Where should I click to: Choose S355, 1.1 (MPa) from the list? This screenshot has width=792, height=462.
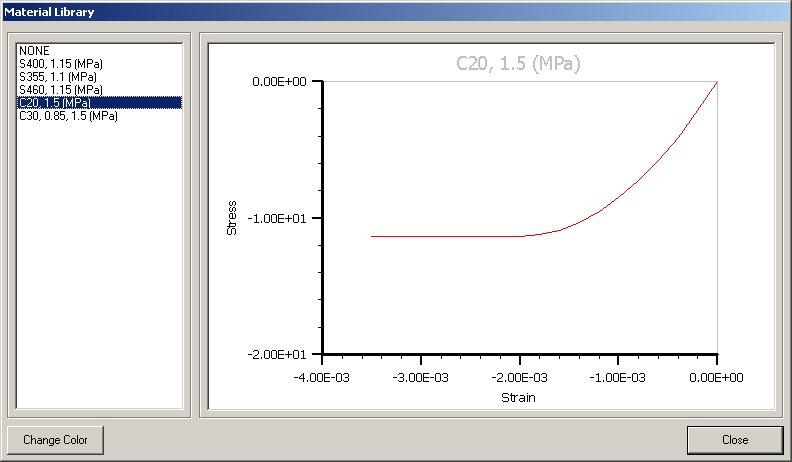point(57,76)
